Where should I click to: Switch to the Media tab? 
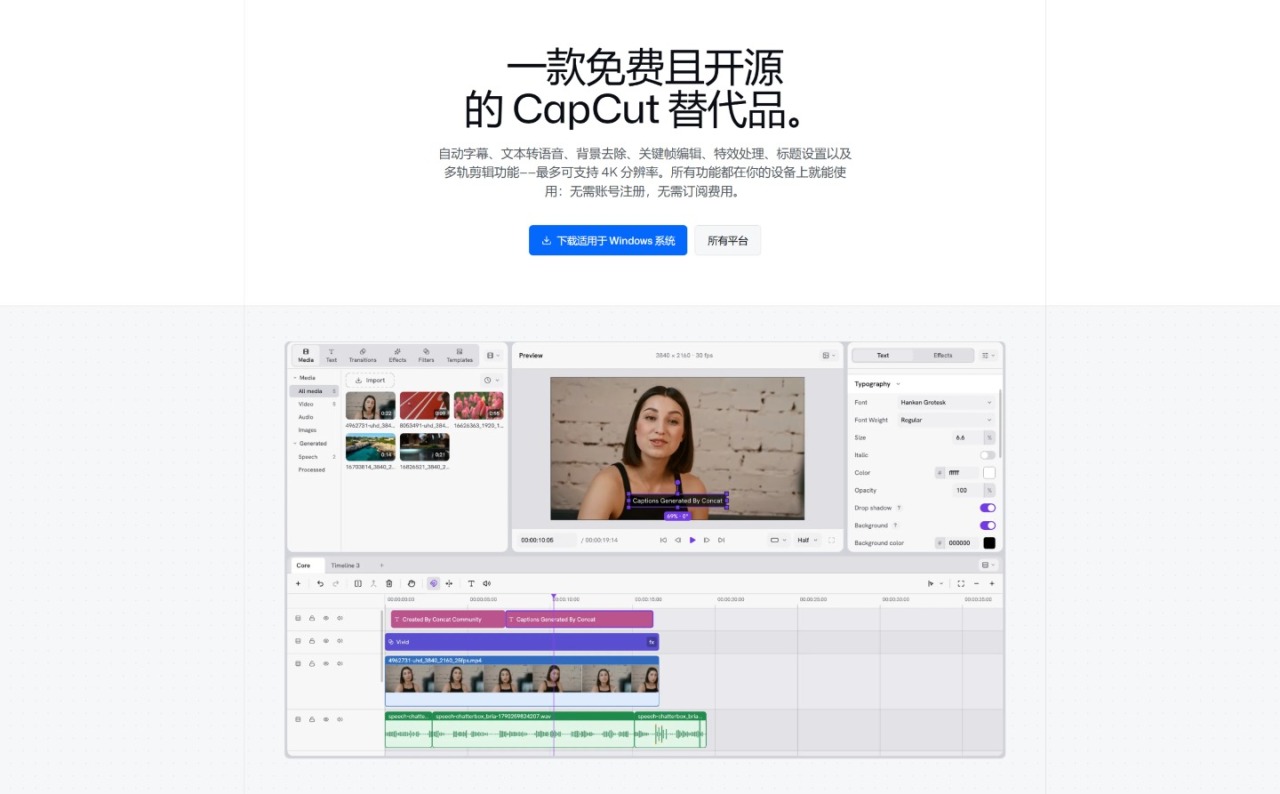pos(306,355)
